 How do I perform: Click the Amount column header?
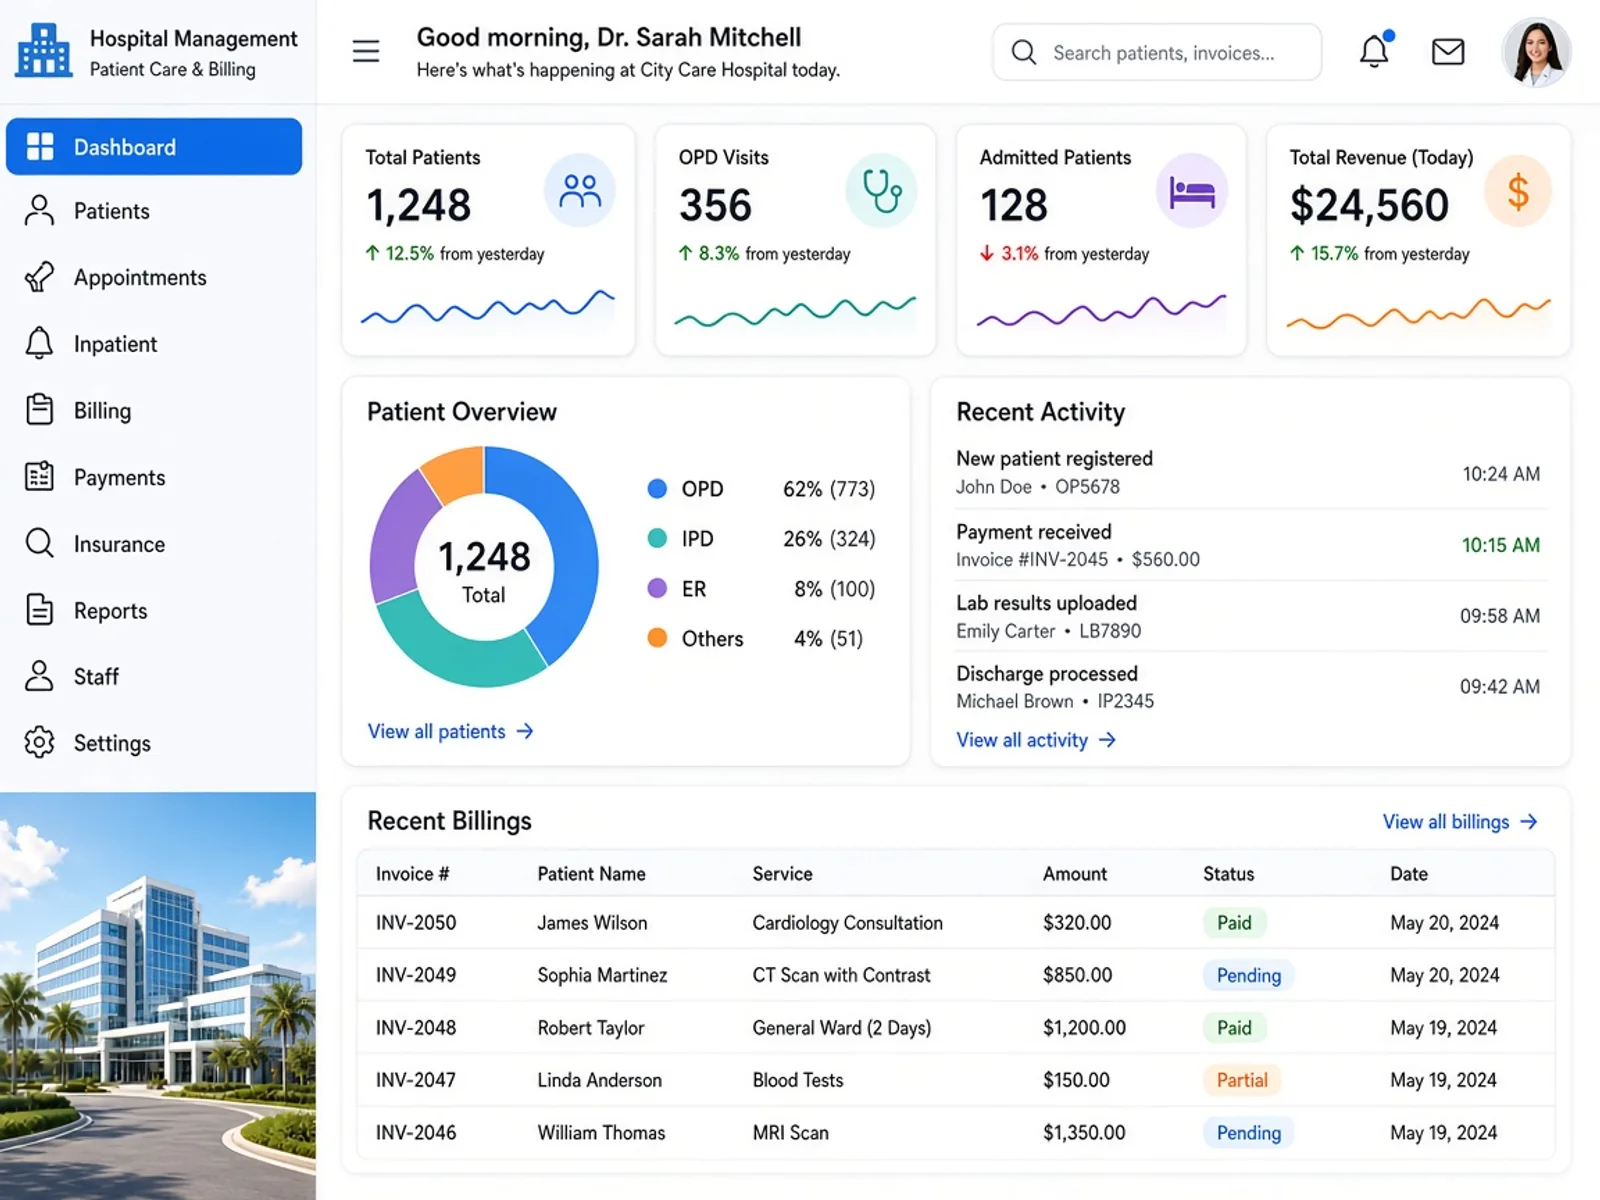pos(1075,874)
